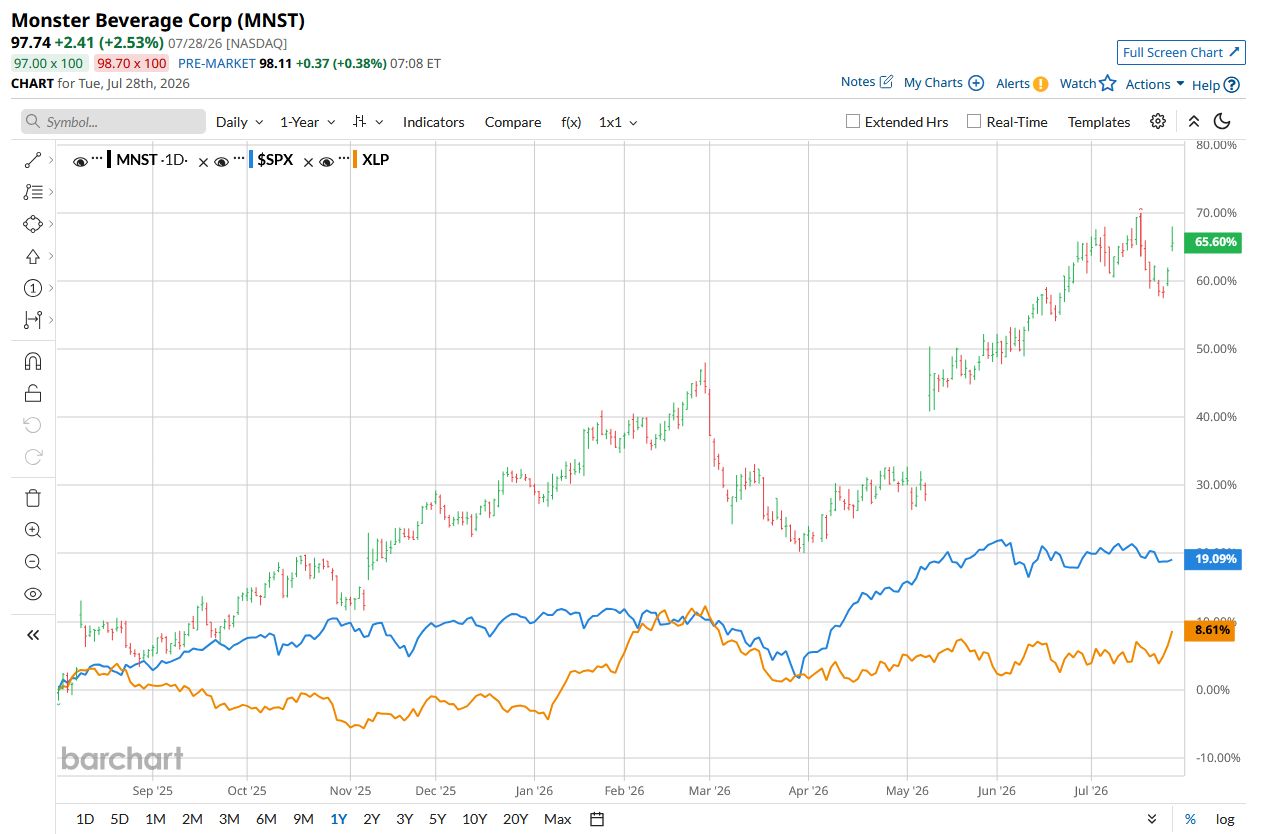Toggle log scale button

(x=1225, y=819)
